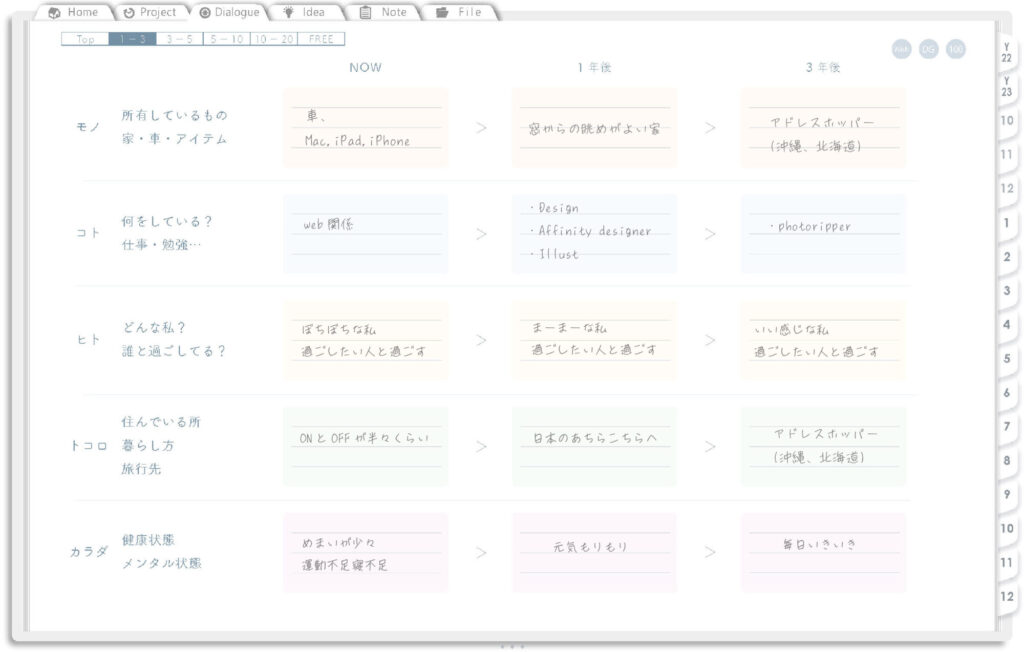Click the 'カラダ' row label
The height and width of the screenshot is (652, 1024).
tap(89, 552)
